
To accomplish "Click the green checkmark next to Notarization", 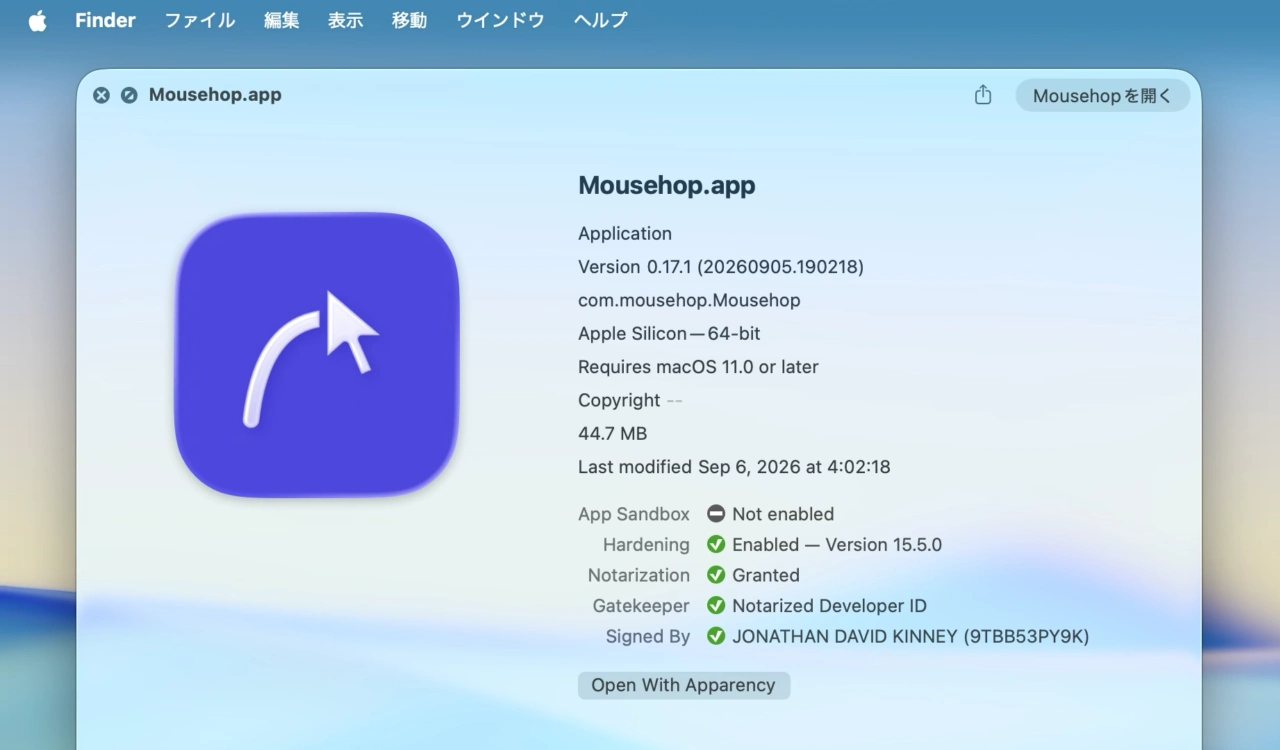I will pos(716,575).
